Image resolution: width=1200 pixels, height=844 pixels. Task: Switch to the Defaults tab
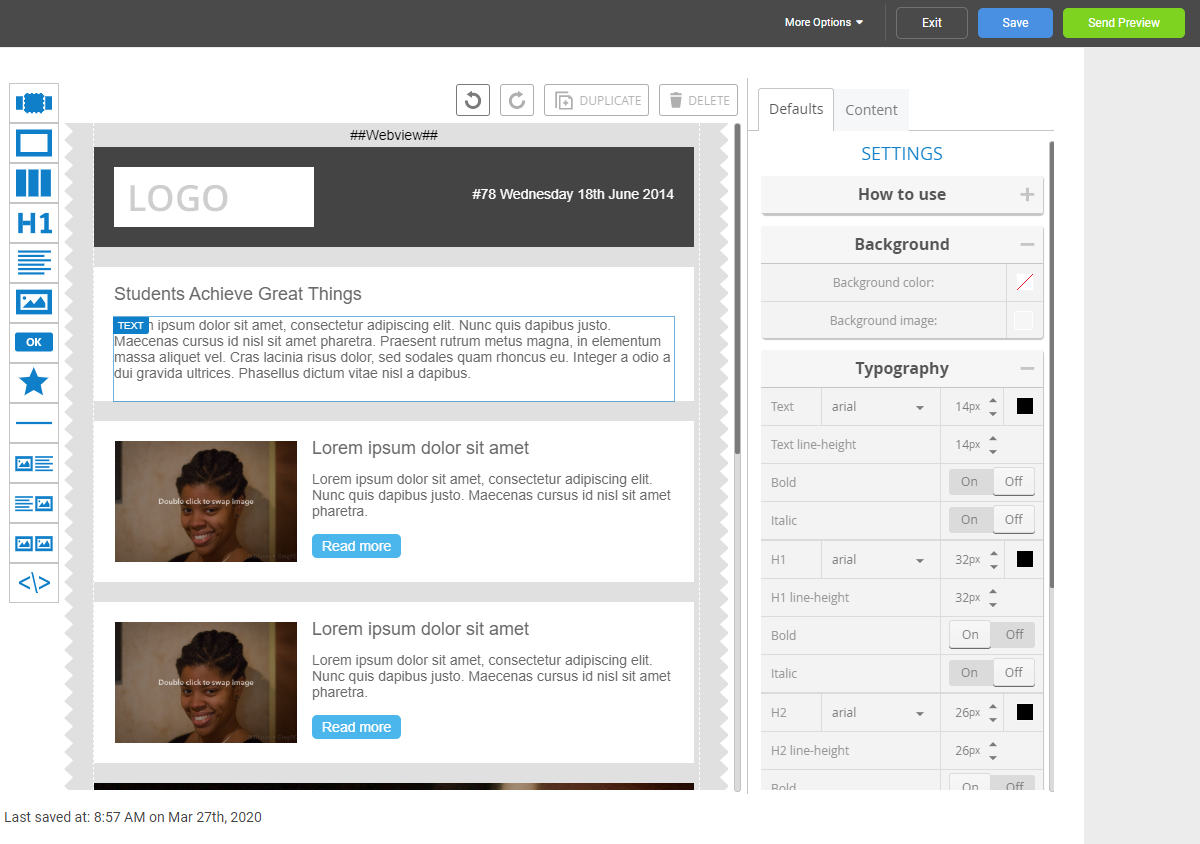796,109
